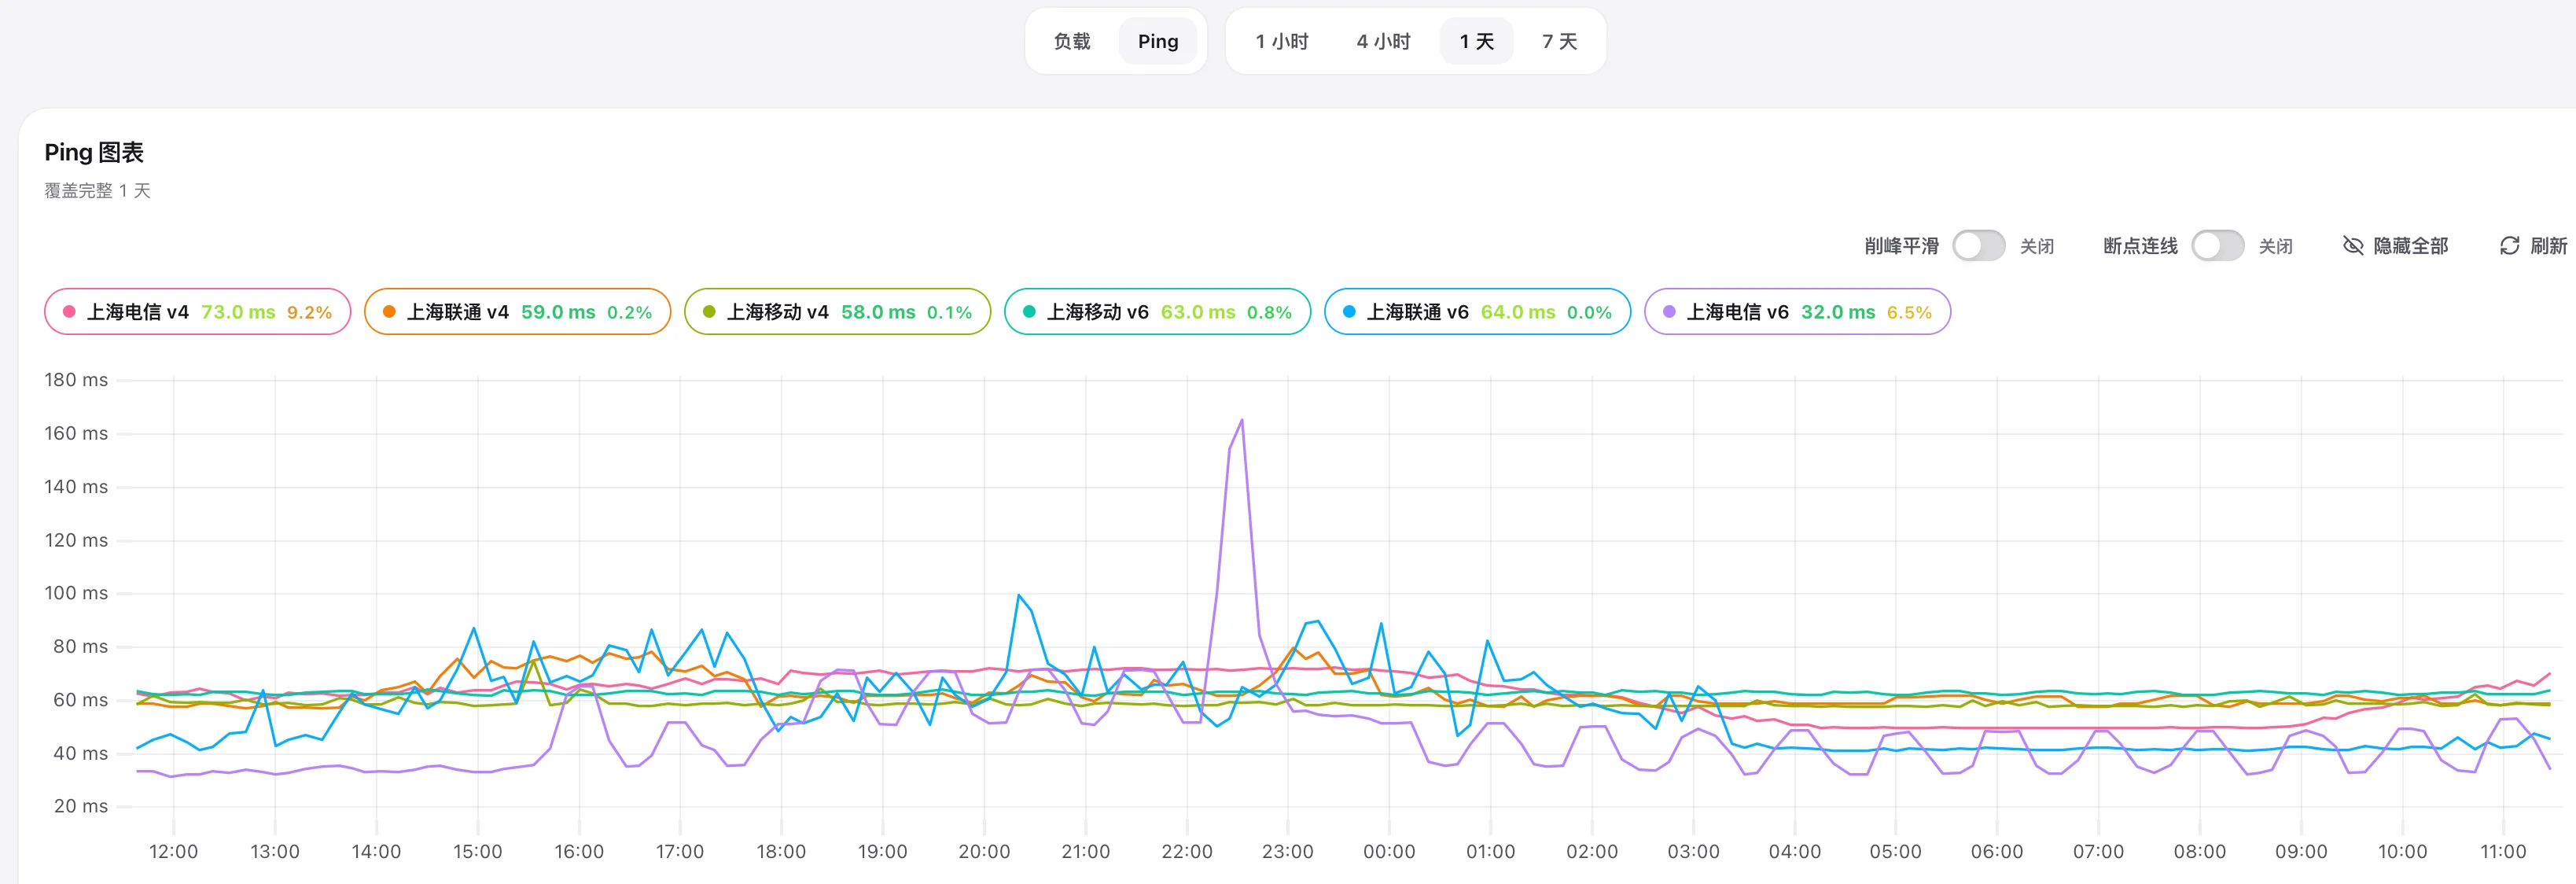Viewport: 2576px width, 884px height.
Task: Click the hide-all eye-slash icon
Action: (2353, 246)
